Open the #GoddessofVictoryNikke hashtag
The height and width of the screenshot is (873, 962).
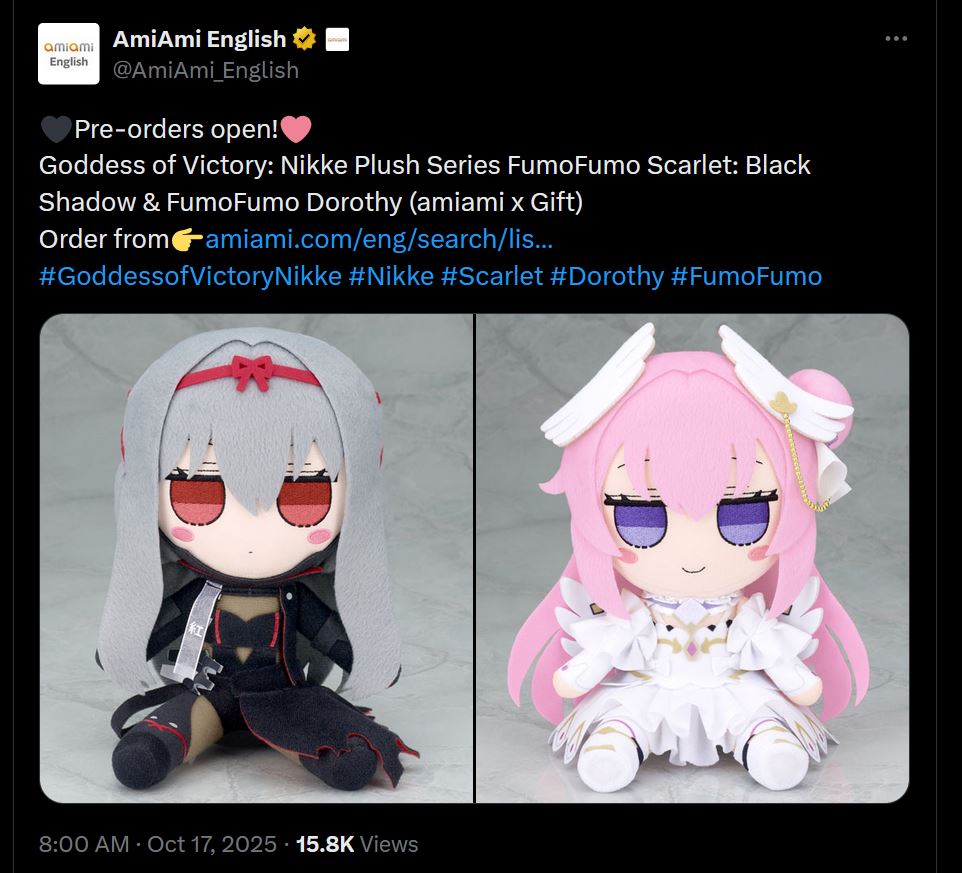pyautogui.click(x=190, y=277)
